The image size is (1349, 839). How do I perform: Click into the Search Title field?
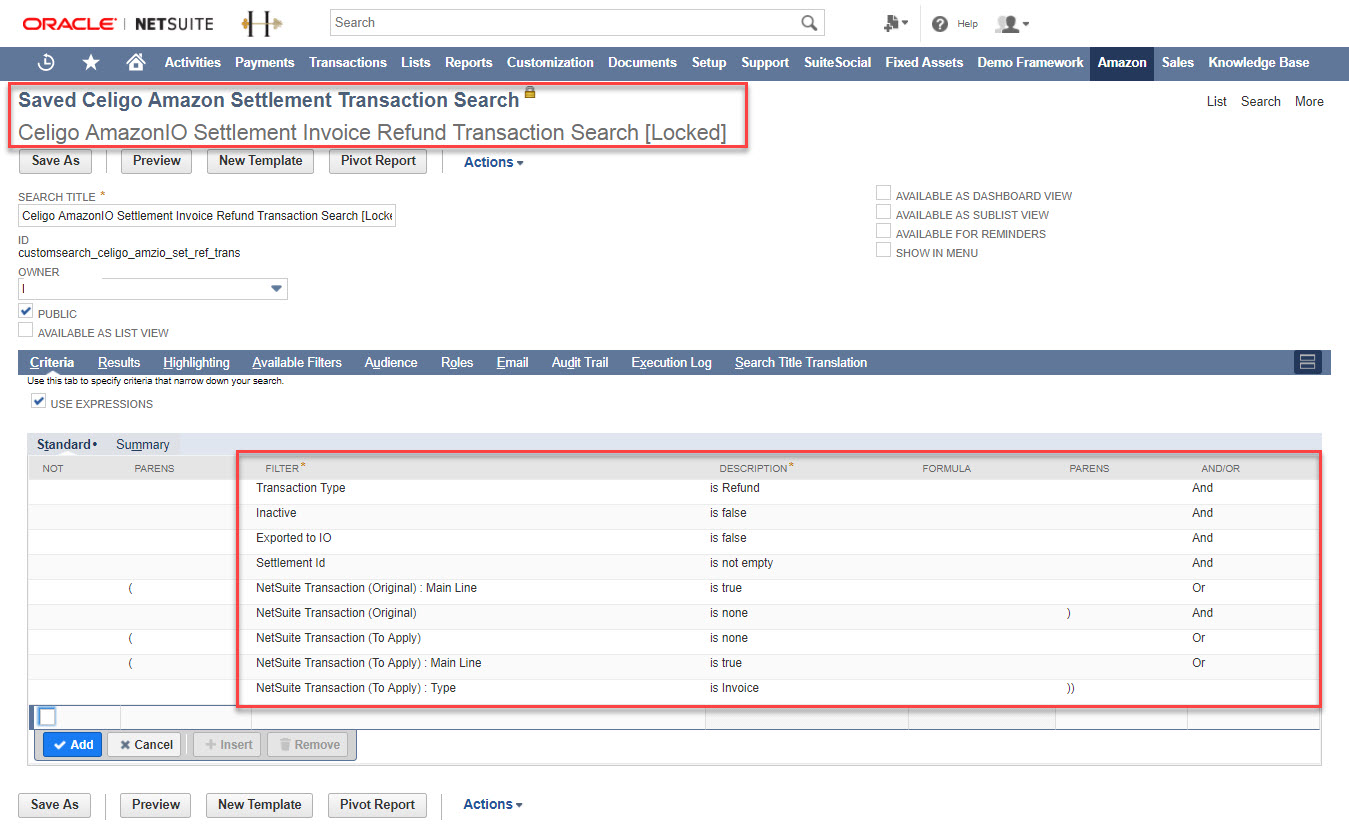click(207, 216)
